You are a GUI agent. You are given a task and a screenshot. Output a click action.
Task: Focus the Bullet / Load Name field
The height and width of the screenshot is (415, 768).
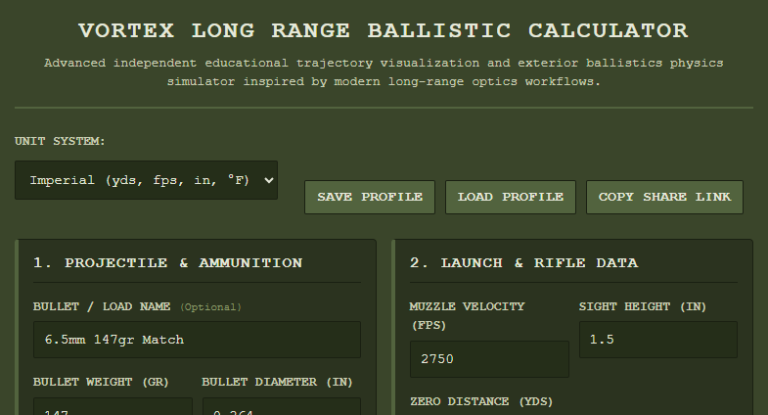pyautogui.click(x=197, y=340)
